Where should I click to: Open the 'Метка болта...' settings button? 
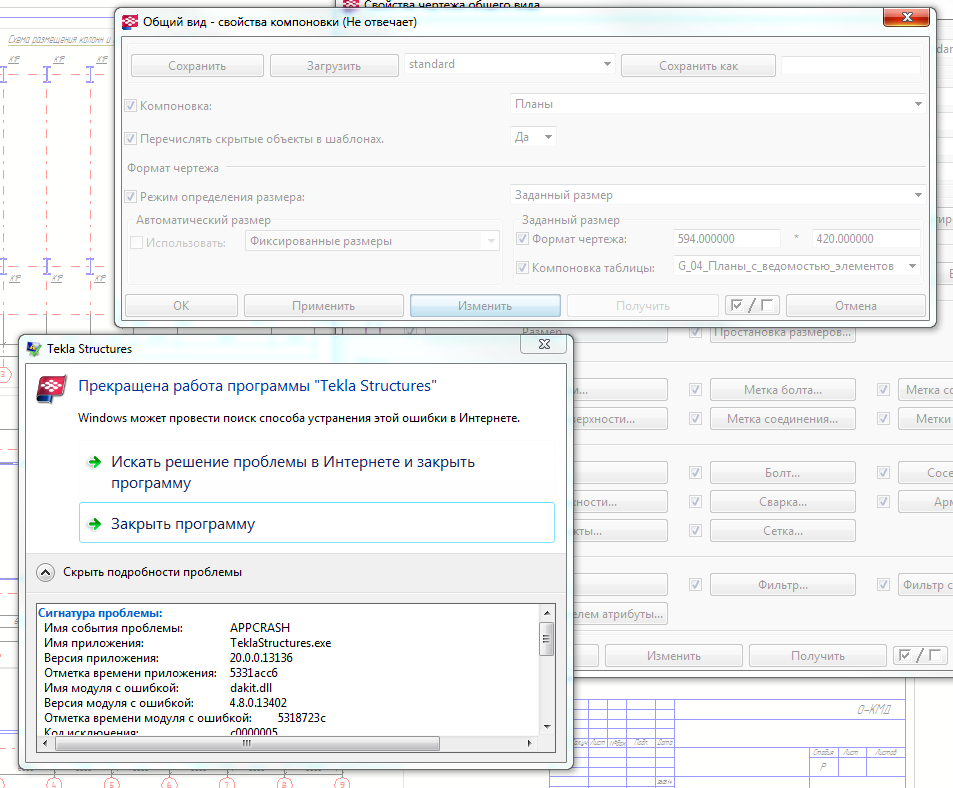point(783,390)
